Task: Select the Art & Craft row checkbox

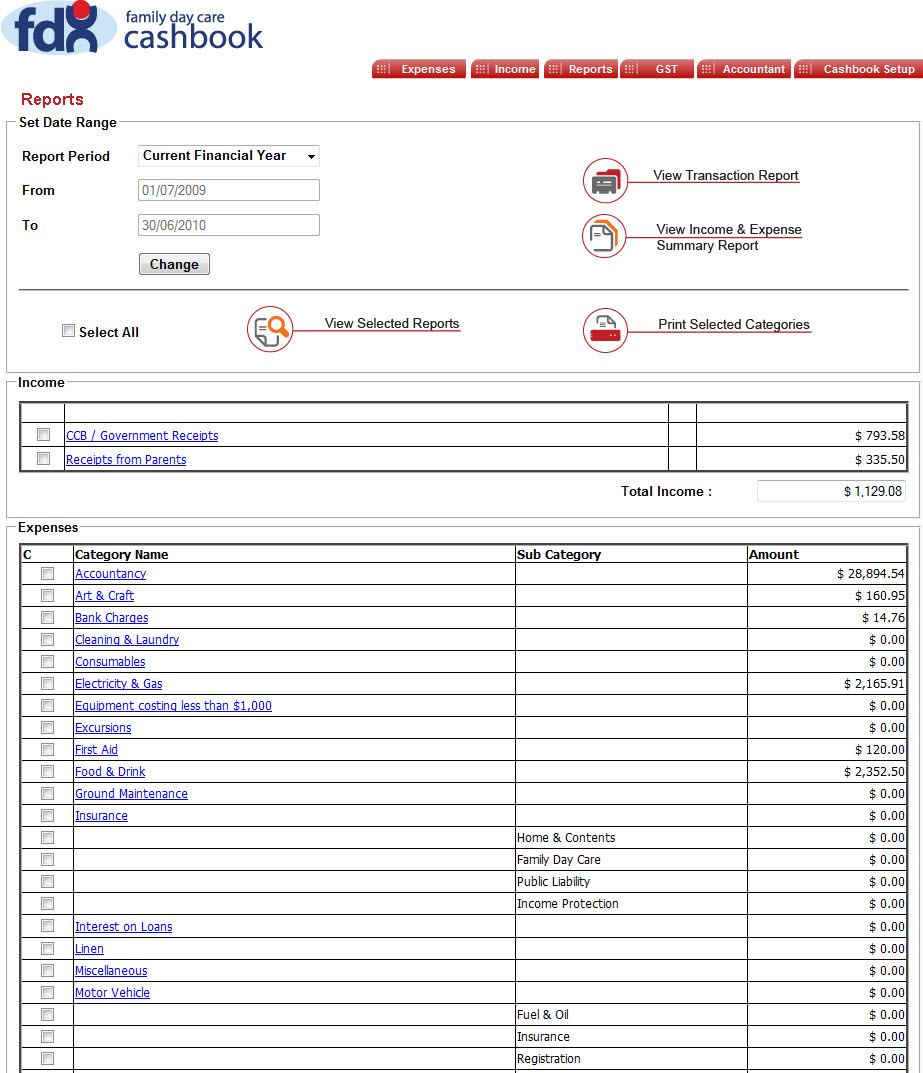Action: tap(47, 595)
